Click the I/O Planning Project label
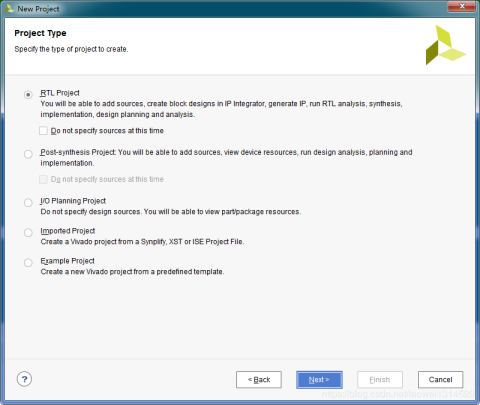The image size is (480, 405). [x=73, y=201]
